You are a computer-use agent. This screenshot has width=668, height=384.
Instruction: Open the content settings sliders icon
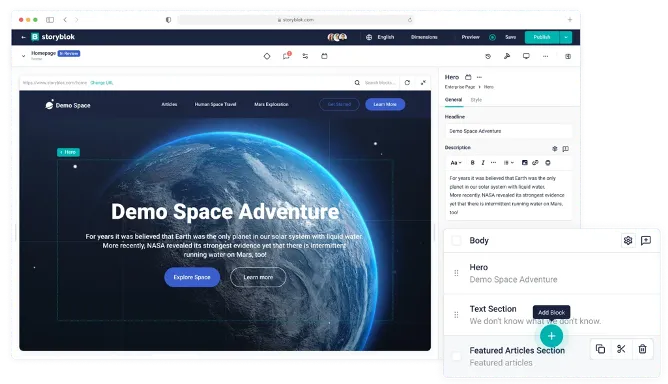[305, 56]
